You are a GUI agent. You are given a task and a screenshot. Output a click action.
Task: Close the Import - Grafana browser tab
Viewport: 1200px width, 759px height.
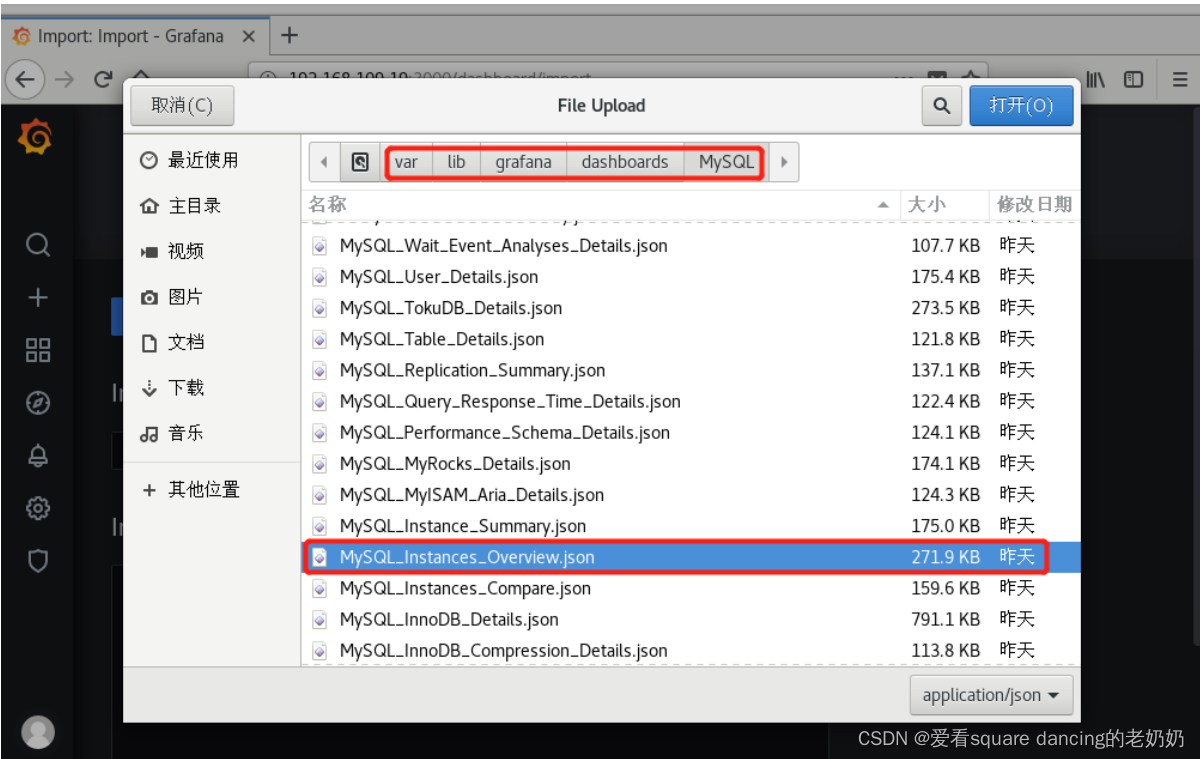pos(249,36)
